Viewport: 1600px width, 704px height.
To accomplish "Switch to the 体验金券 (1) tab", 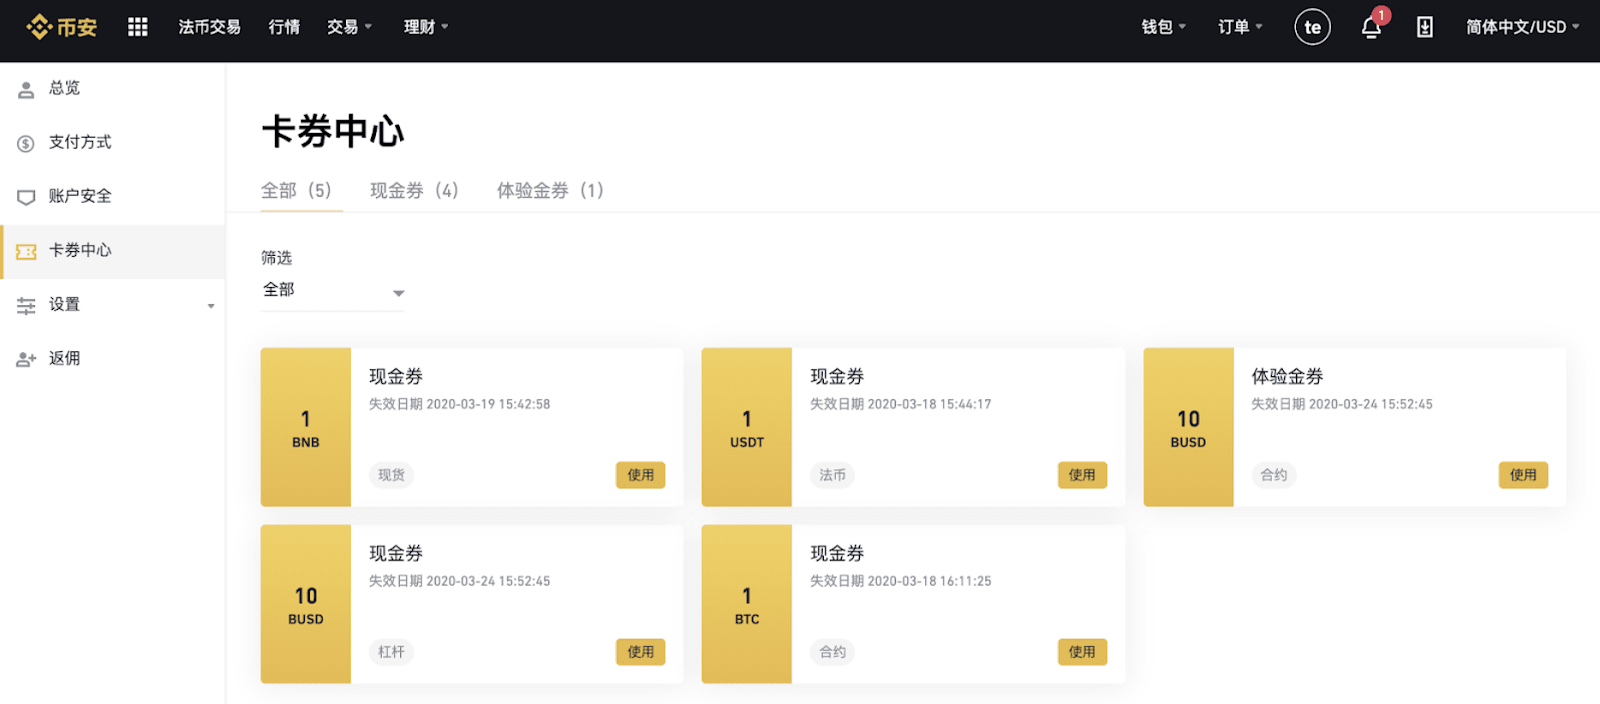I will [550, 190].
